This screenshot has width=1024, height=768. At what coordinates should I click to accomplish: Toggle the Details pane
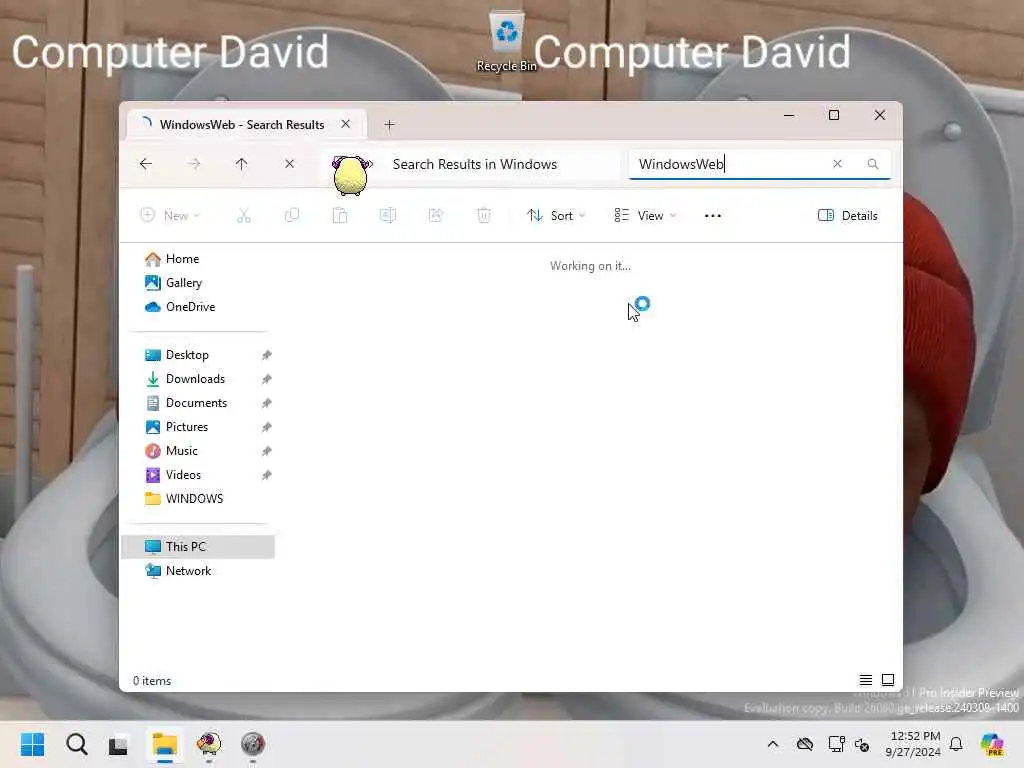coord(847,216)
